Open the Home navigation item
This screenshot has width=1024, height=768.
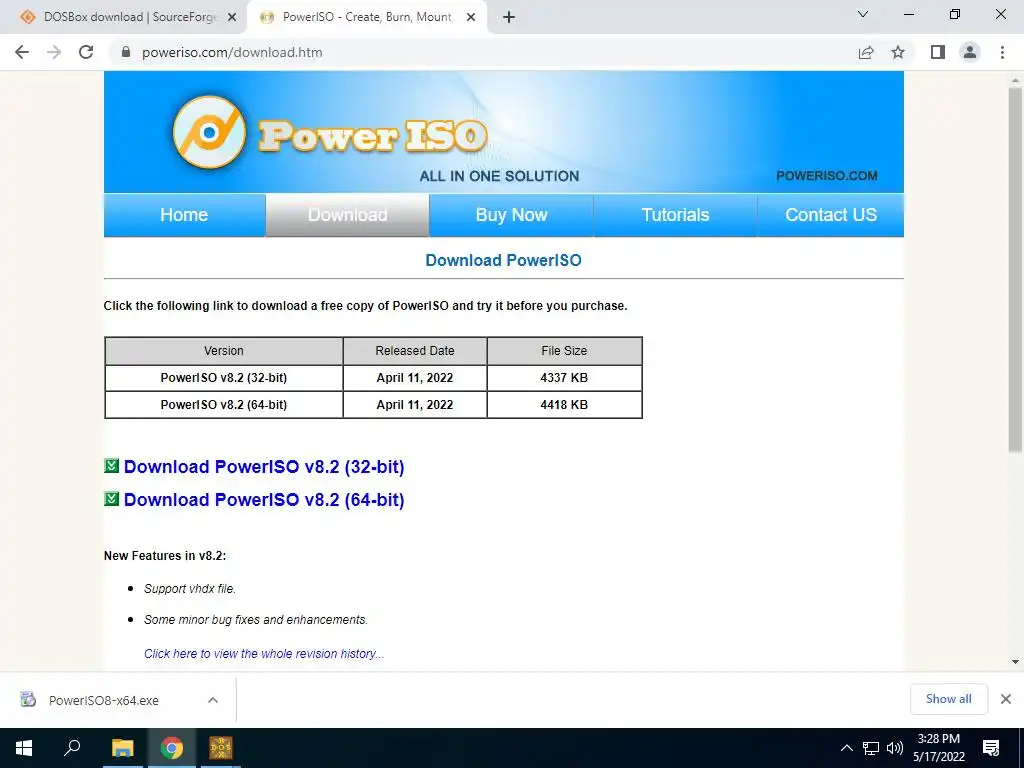click(x=184, y=215)
